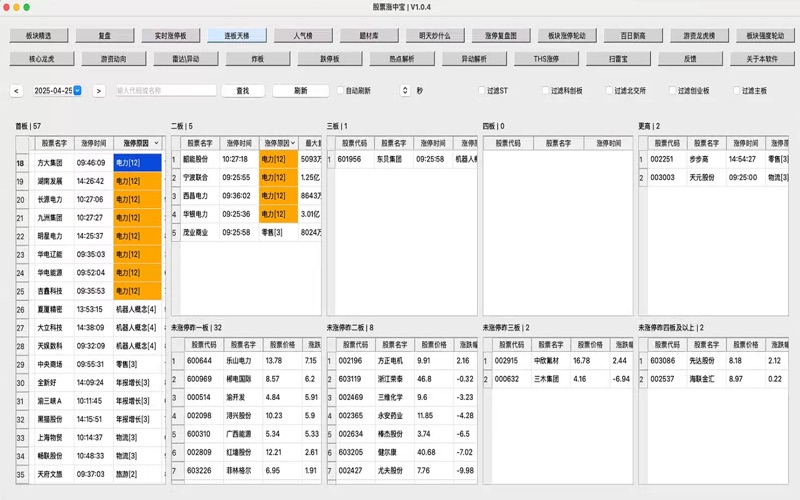Enable the 过滤创业板 filter
The width and height of the screenshot is (800, 500).
[x=673, y=91]
